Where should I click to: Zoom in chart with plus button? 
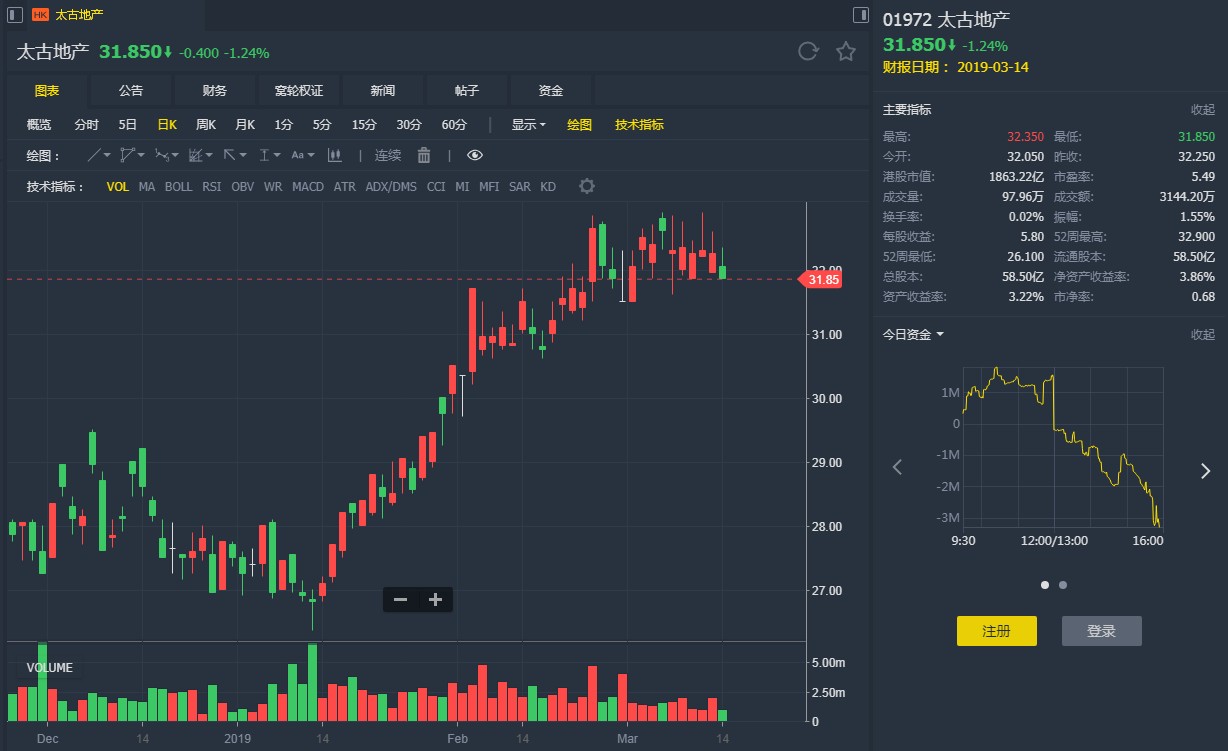435,600
